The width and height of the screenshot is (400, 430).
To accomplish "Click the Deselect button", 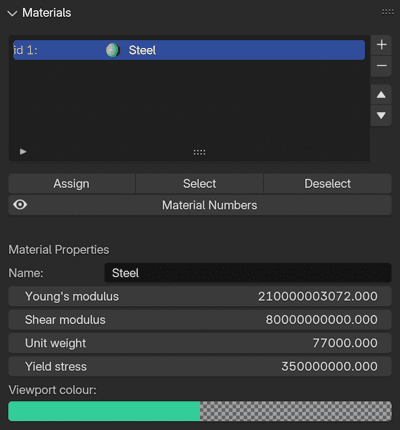I will (x=327, y=183).
